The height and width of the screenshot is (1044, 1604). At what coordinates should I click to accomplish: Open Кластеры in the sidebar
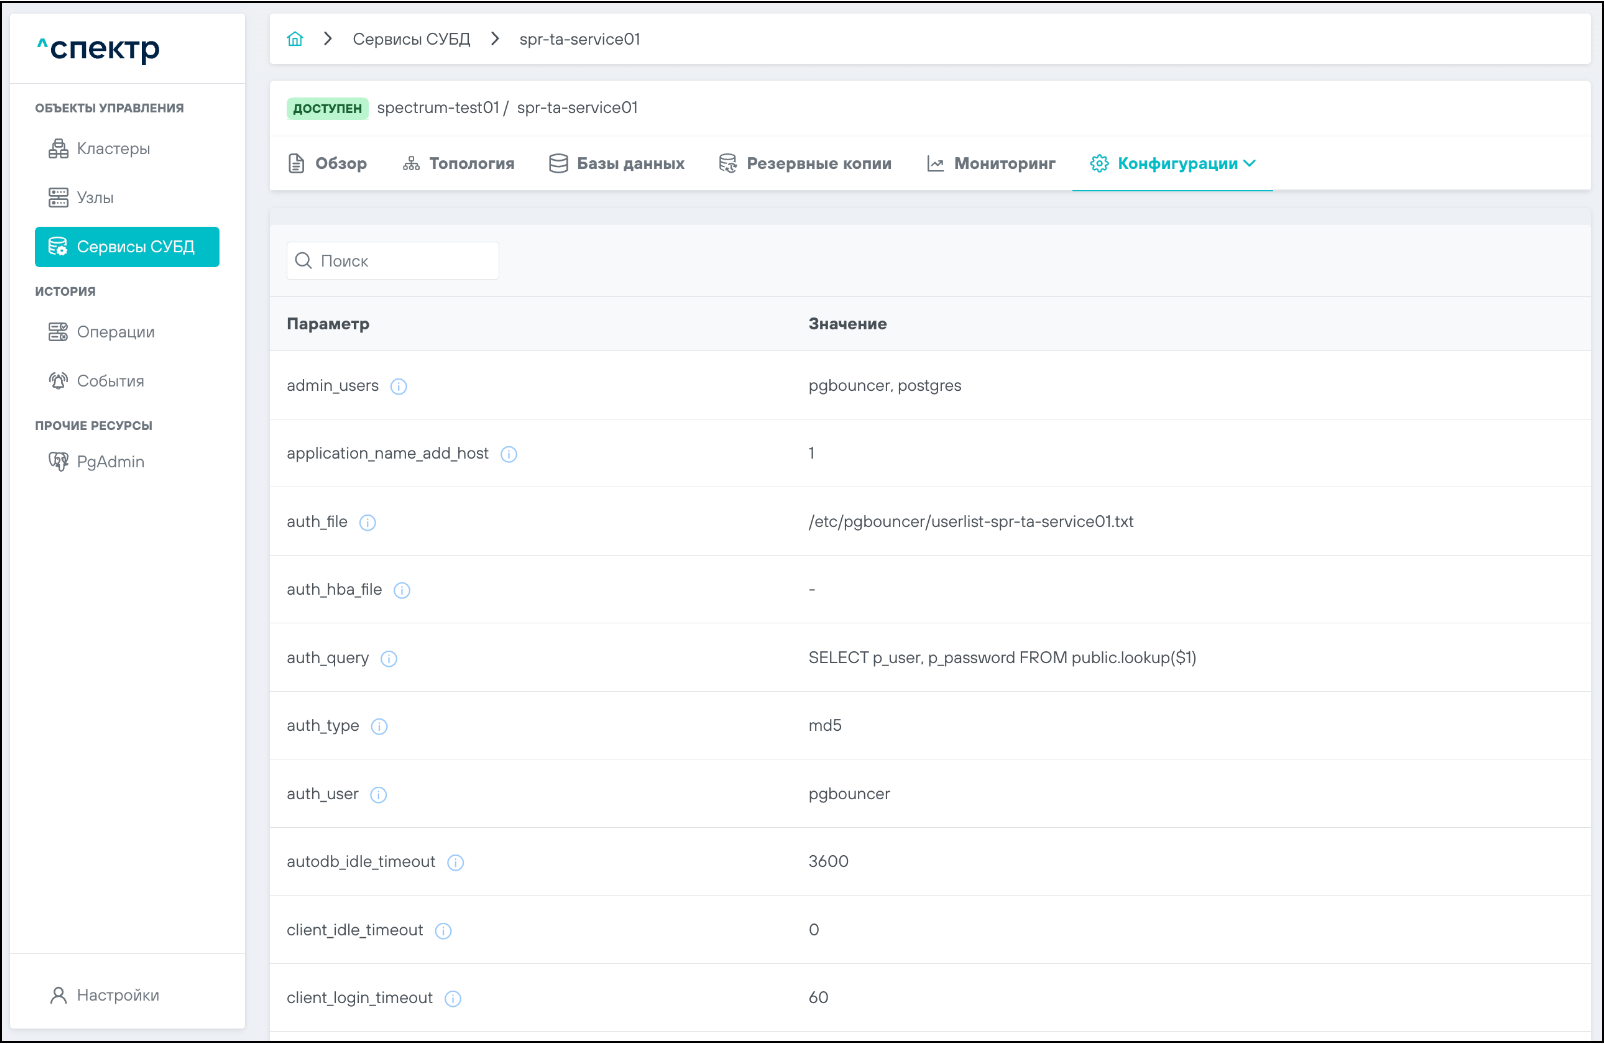tap(113, 149)
